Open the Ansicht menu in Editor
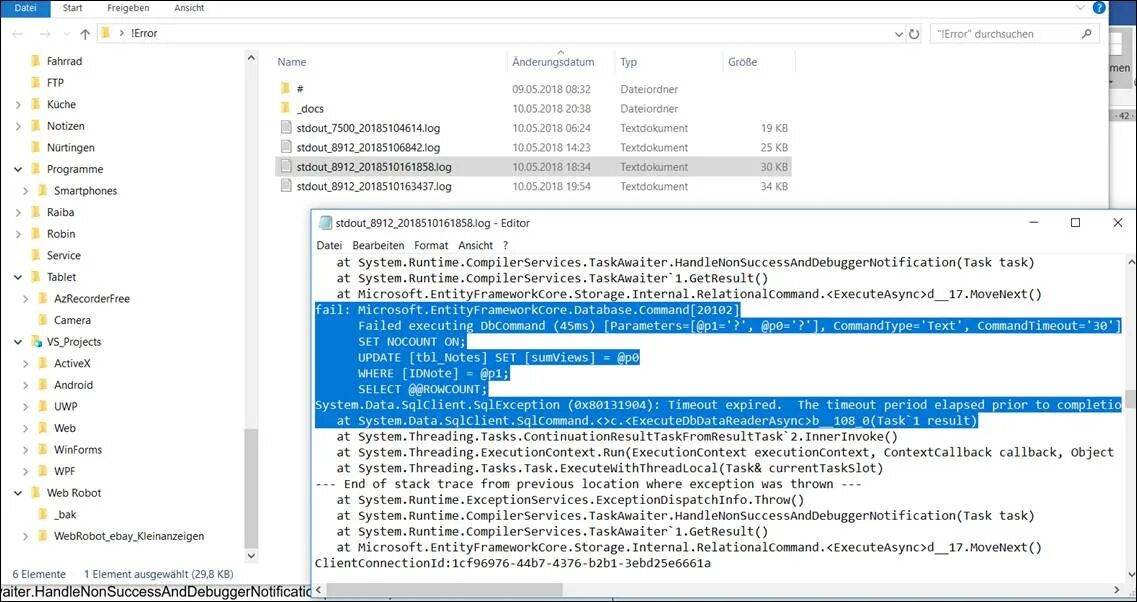Viewport: 1137px width, 602px height. pyautogui.click(x=476, y=245)
